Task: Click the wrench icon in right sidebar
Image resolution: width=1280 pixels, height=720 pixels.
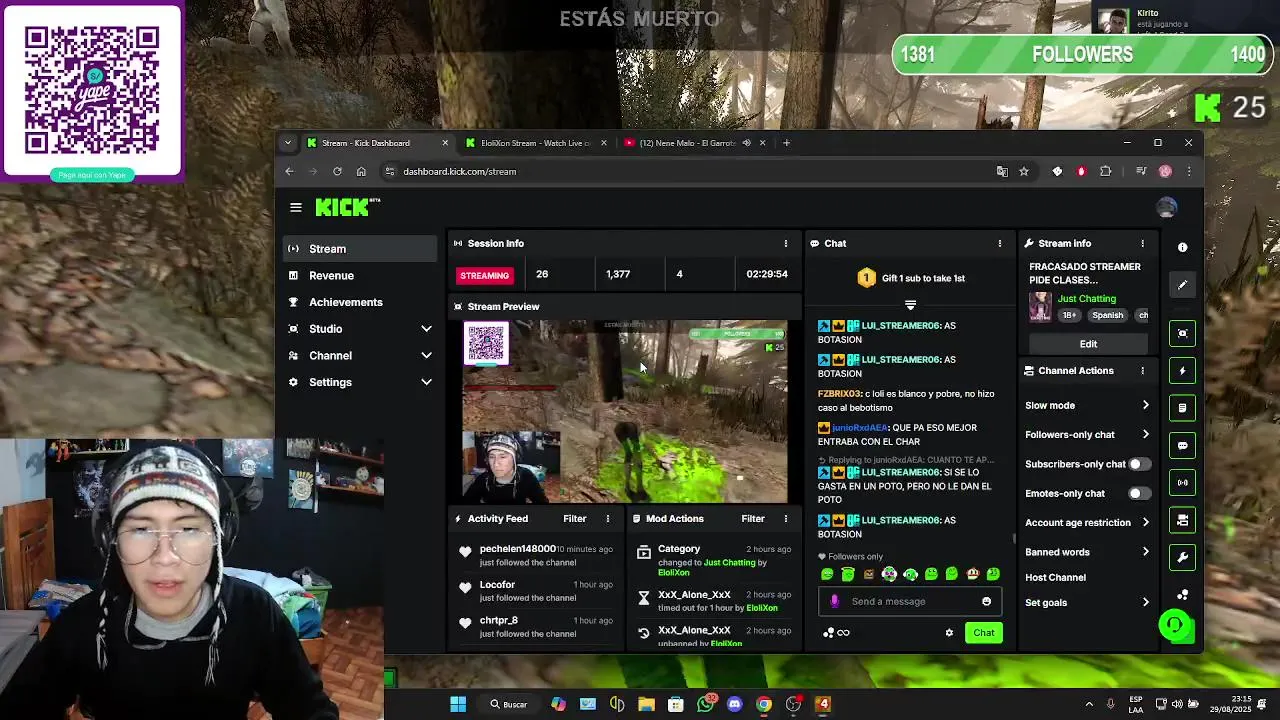Action: [x=1182, y=557]
